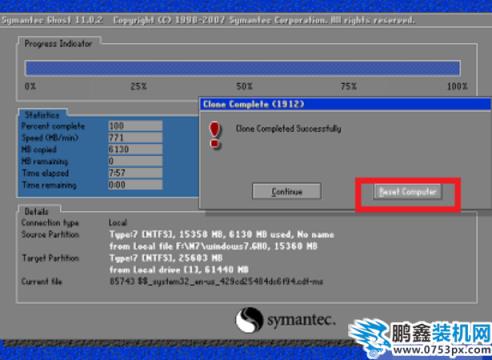Click the 'Details' panel label
The image size is (492, 360).
(36, 211)
